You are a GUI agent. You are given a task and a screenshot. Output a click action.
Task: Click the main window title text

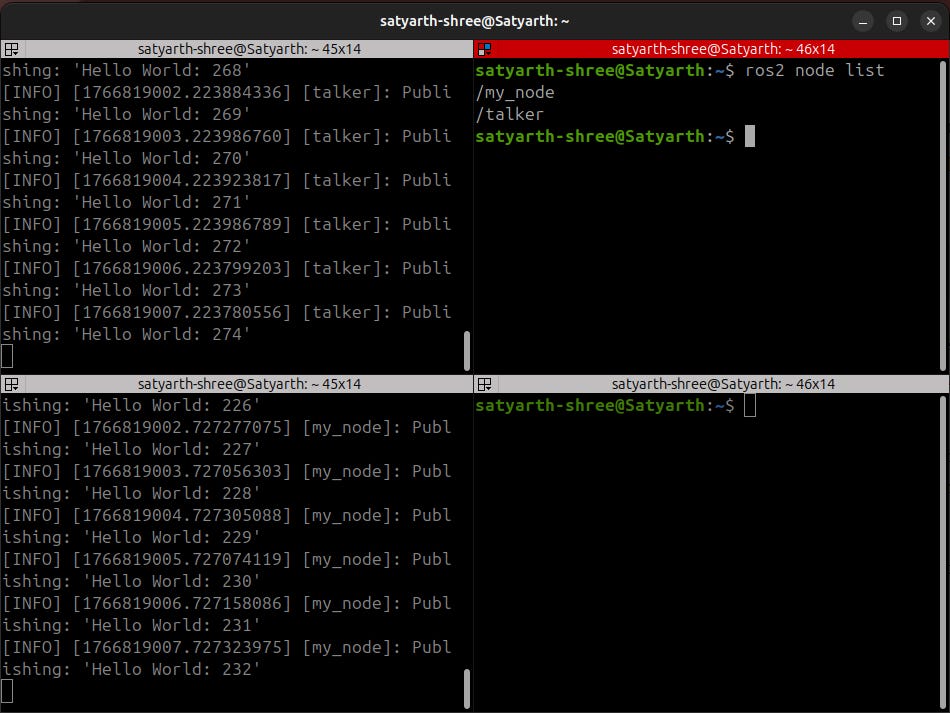tap(474, 21)
